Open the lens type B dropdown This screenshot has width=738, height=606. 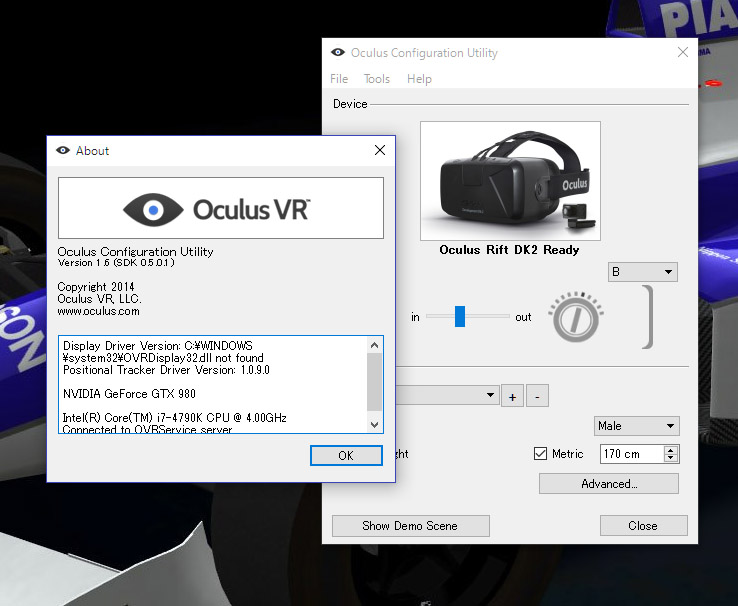coord(642,272)
